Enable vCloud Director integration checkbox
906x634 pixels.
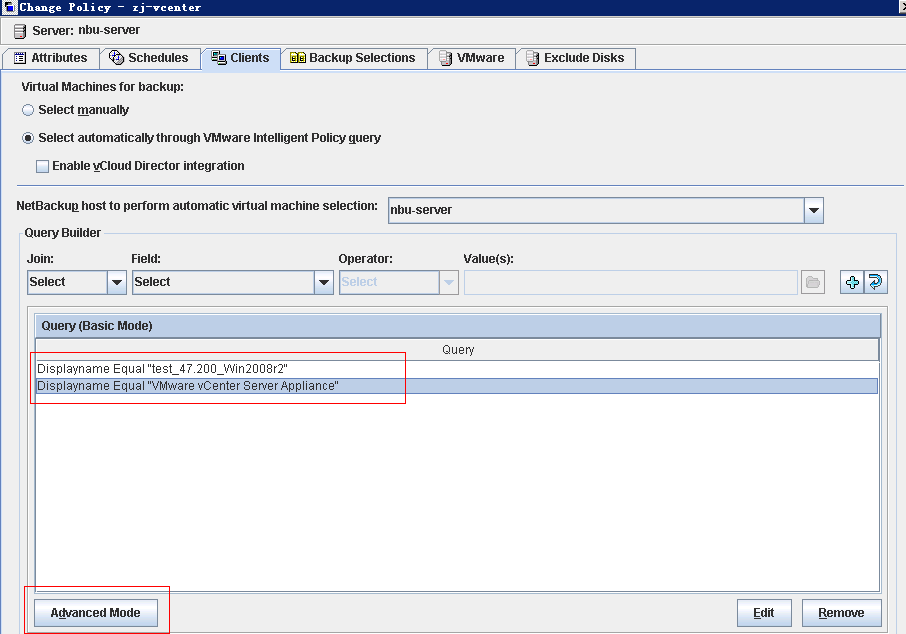[x=42, y=166]
